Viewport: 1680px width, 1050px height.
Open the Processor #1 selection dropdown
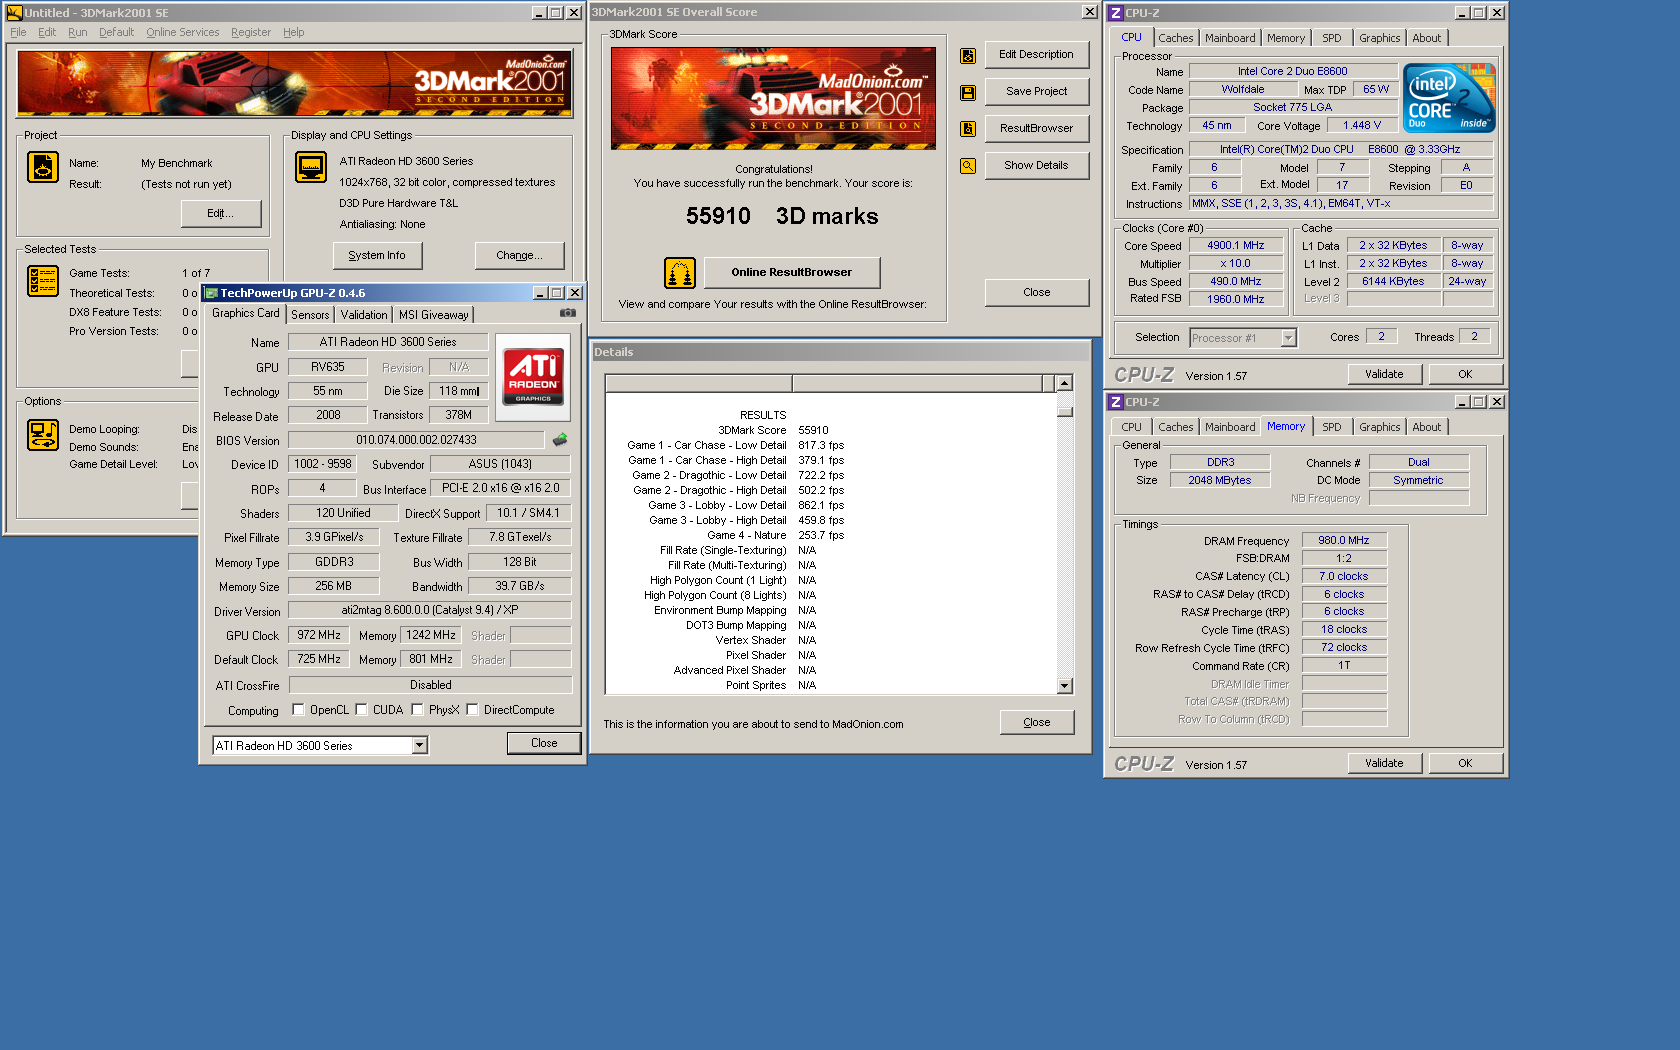(1289, 338)
